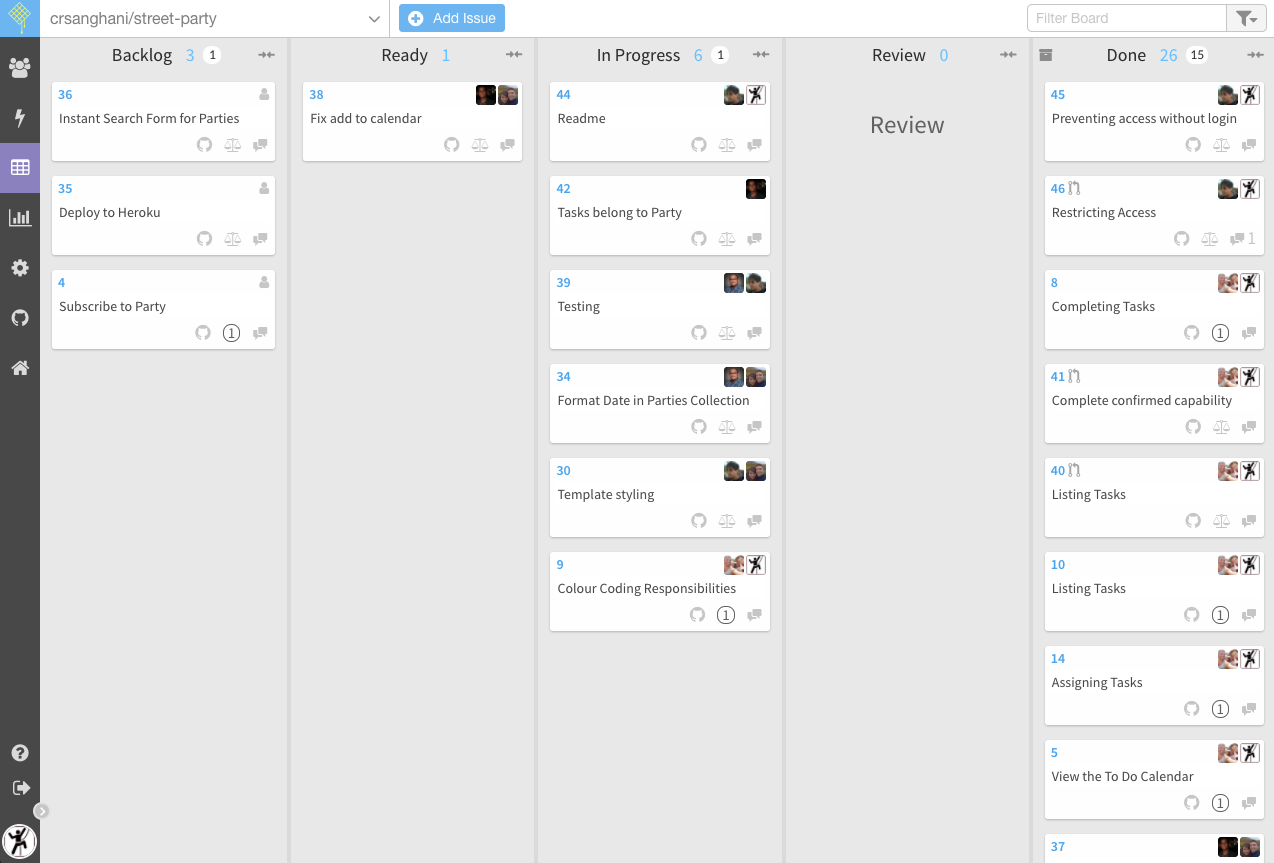Open the team members sidebar icon
The width and height of the screenshot is (1274, 863).
click(20, 68)
